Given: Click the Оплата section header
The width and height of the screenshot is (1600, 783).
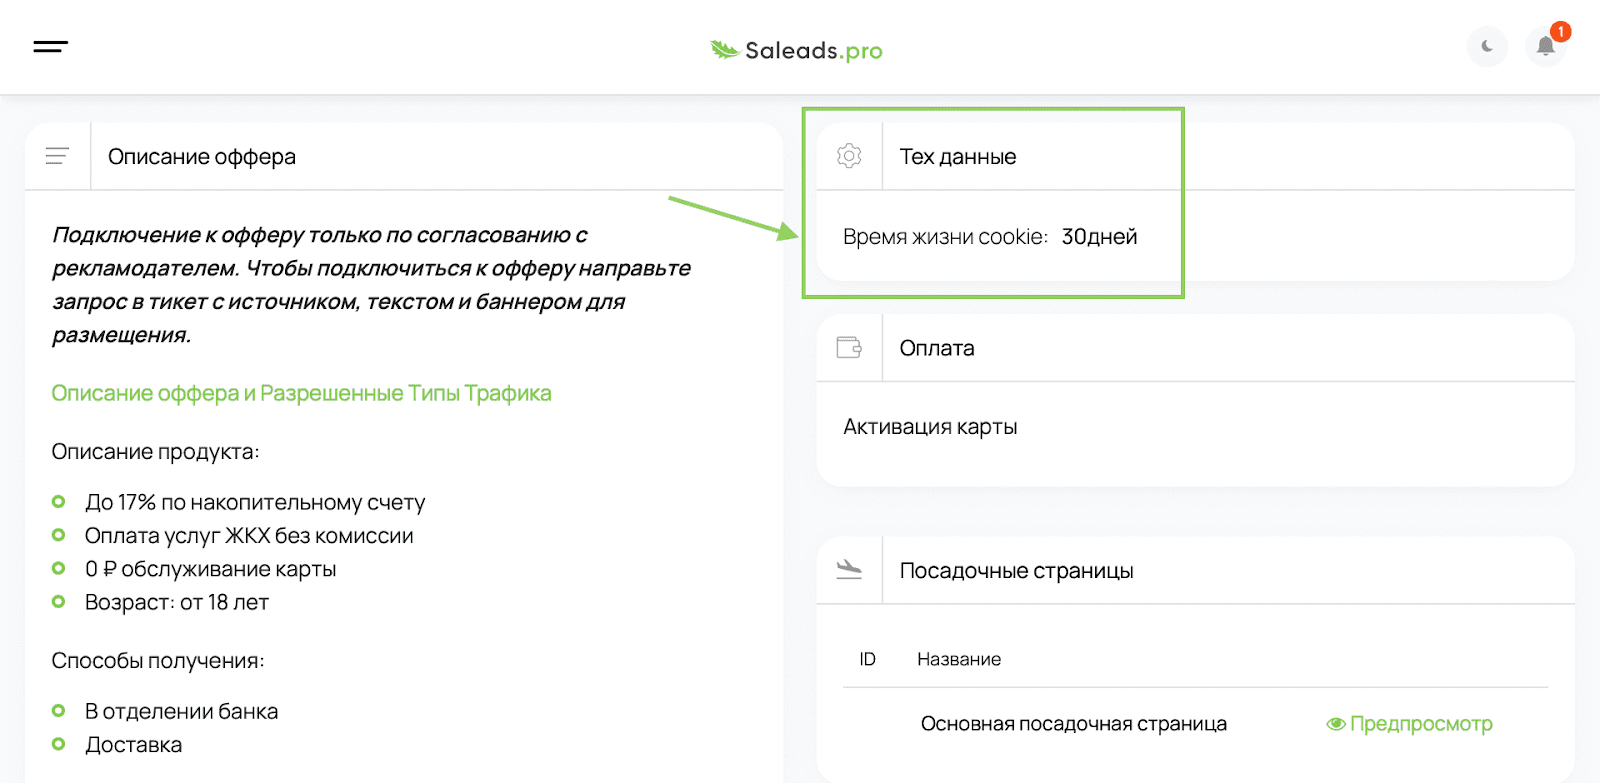Looking at the screenshot, I should coord(937,348).
